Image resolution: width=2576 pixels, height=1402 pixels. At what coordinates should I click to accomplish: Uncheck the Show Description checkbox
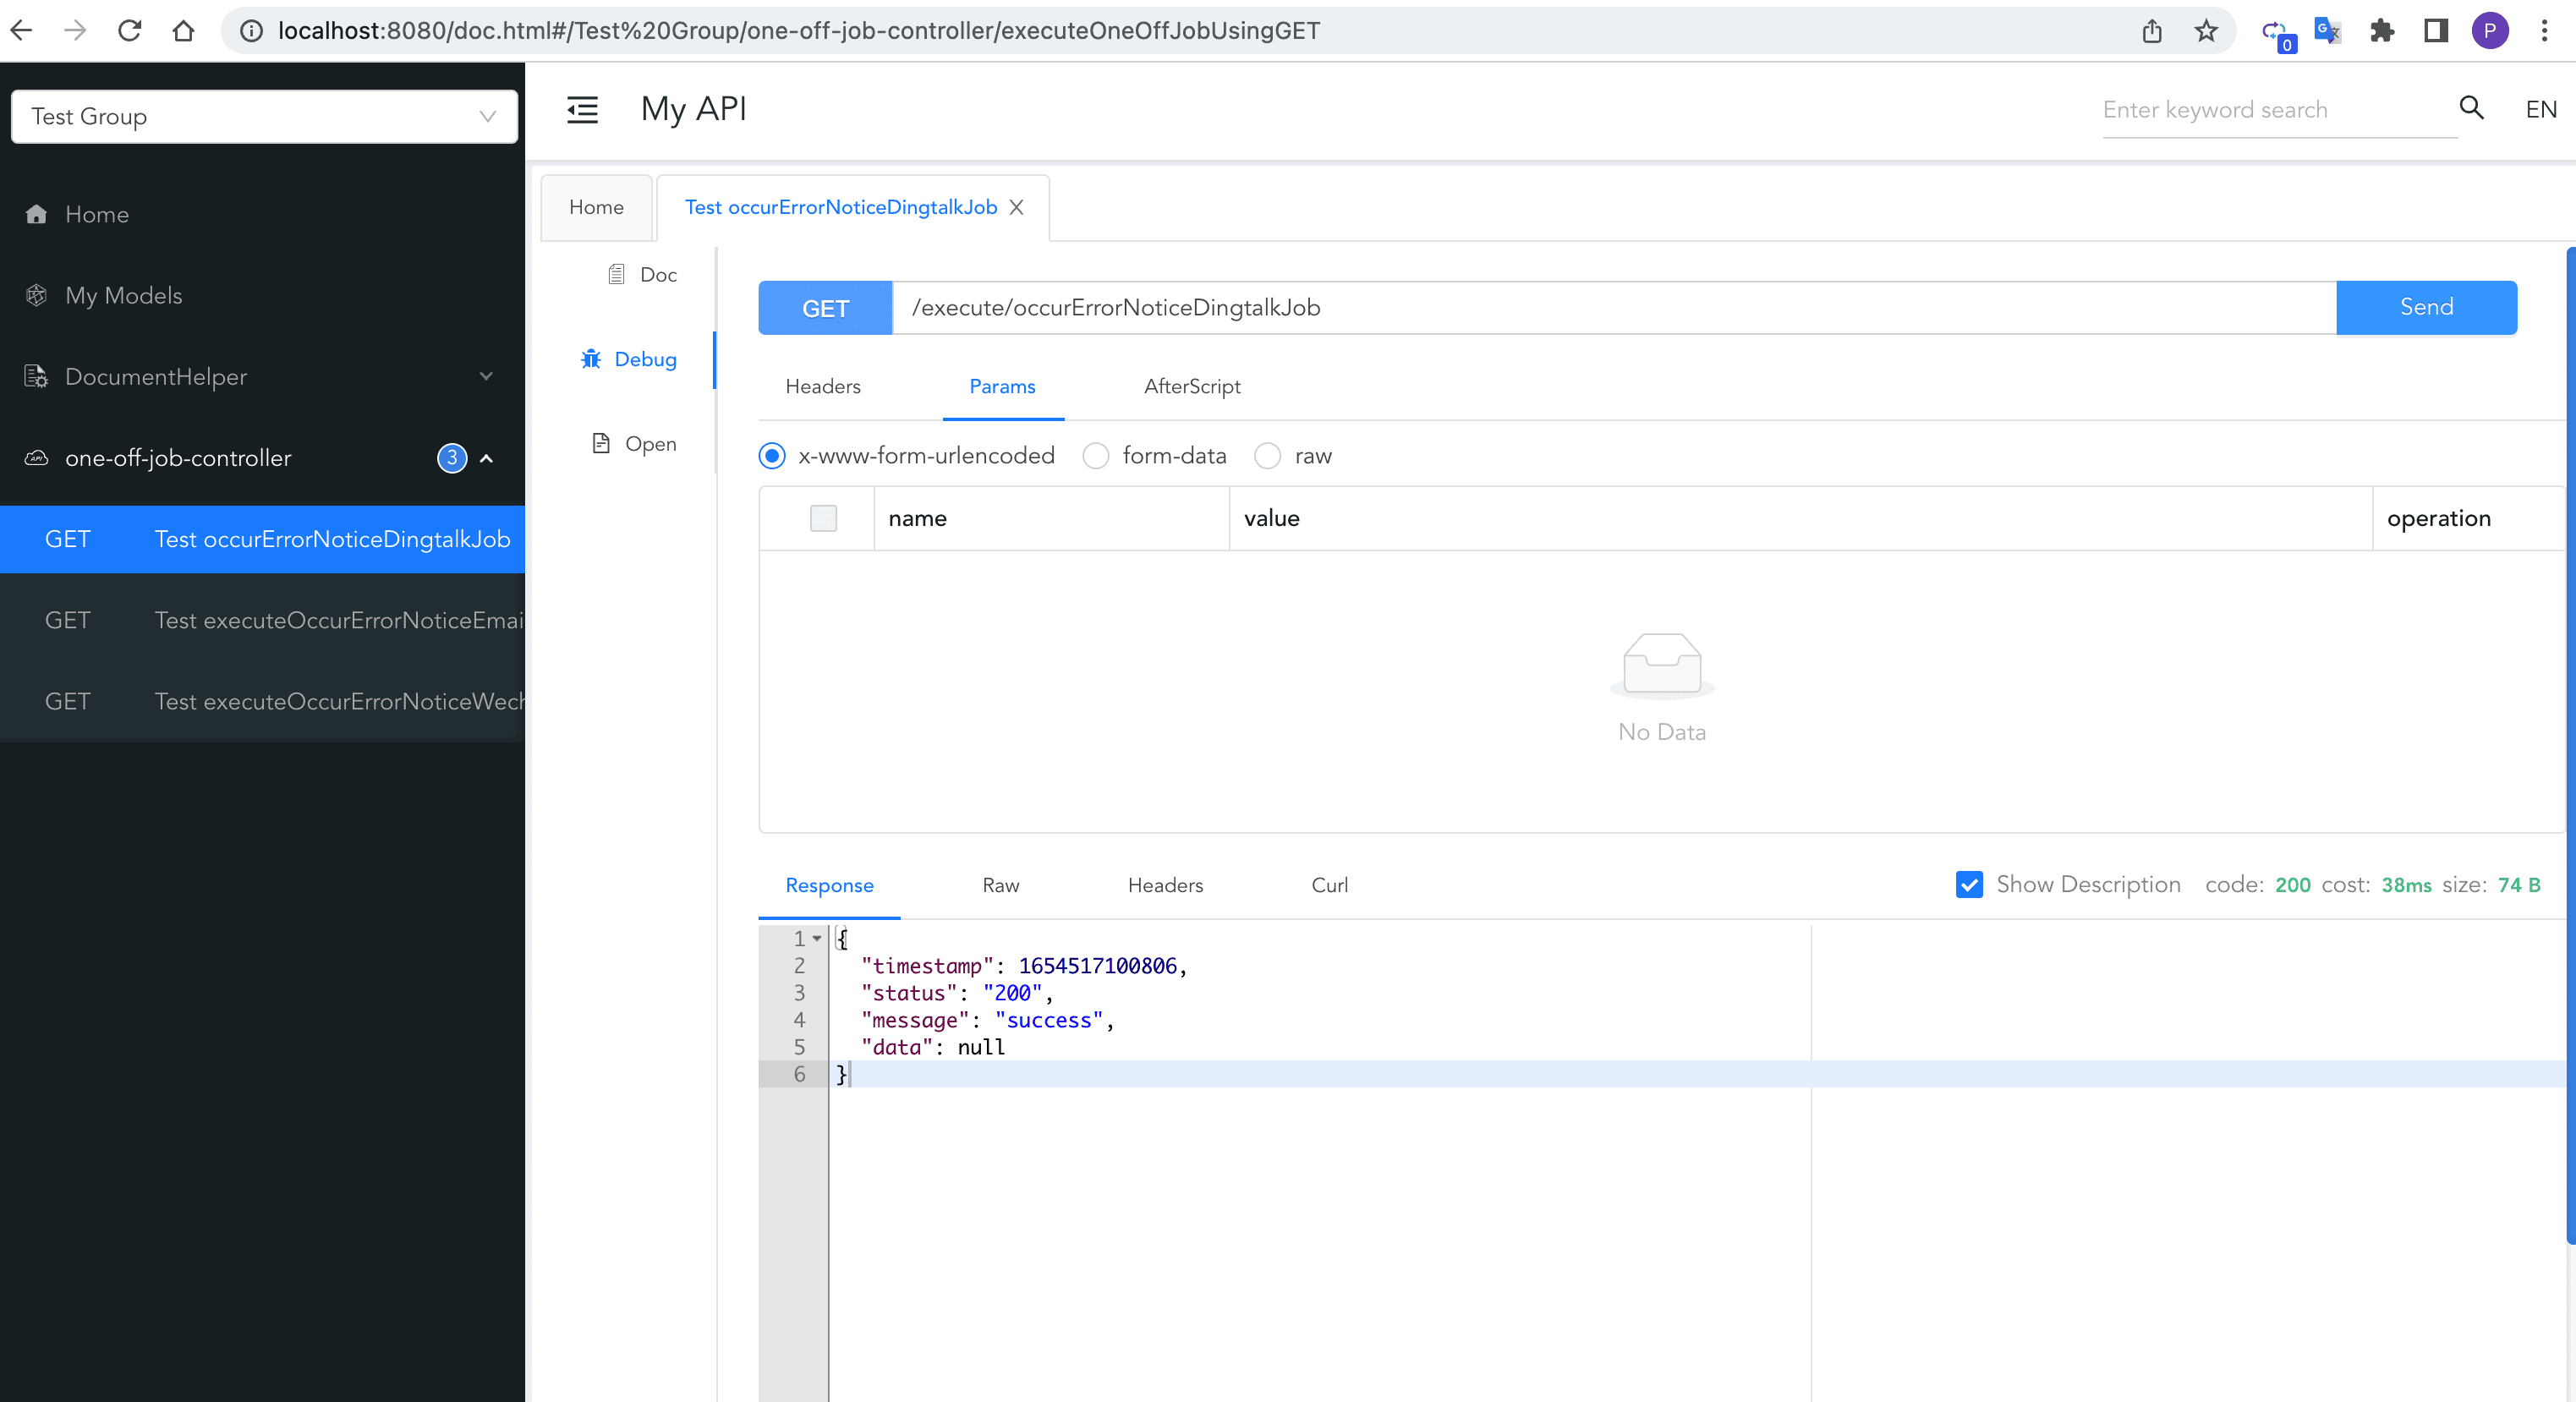click(1969, 885)
